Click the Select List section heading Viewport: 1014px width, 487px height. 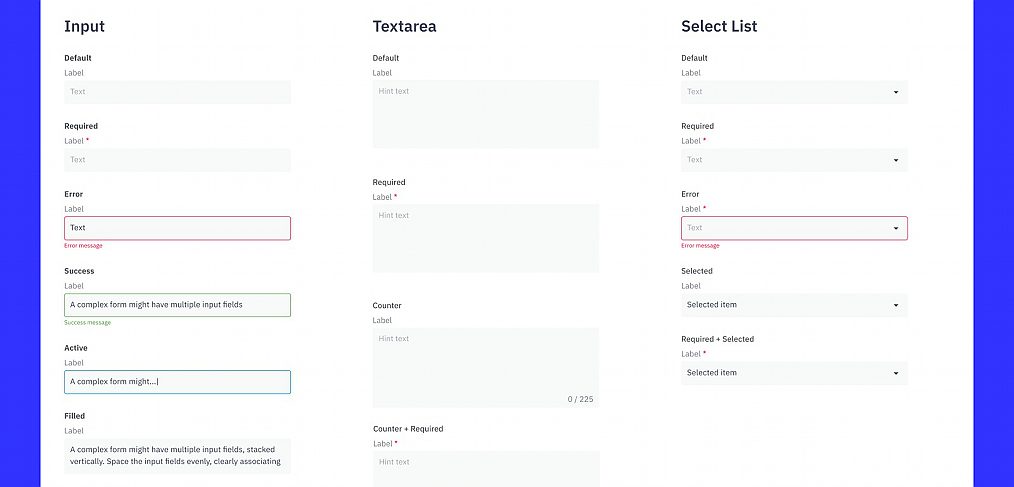[x=719, y=27]
